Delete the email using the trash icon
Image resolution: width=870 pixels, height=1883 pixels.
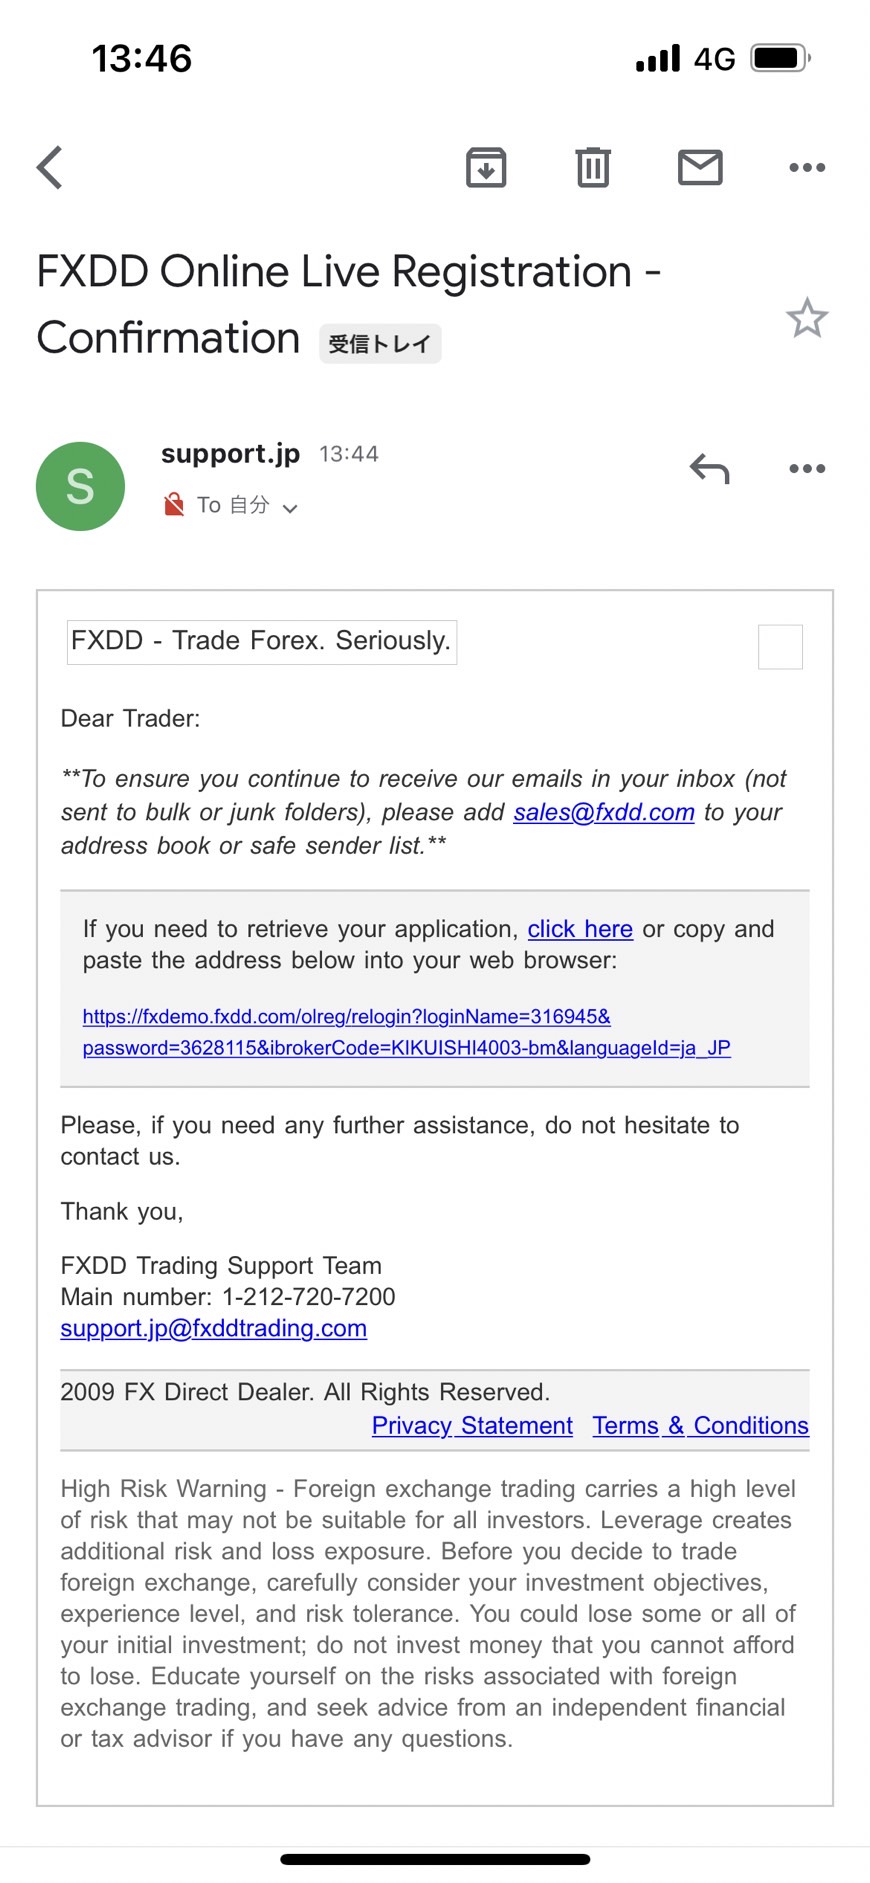[x=593, y=167]
